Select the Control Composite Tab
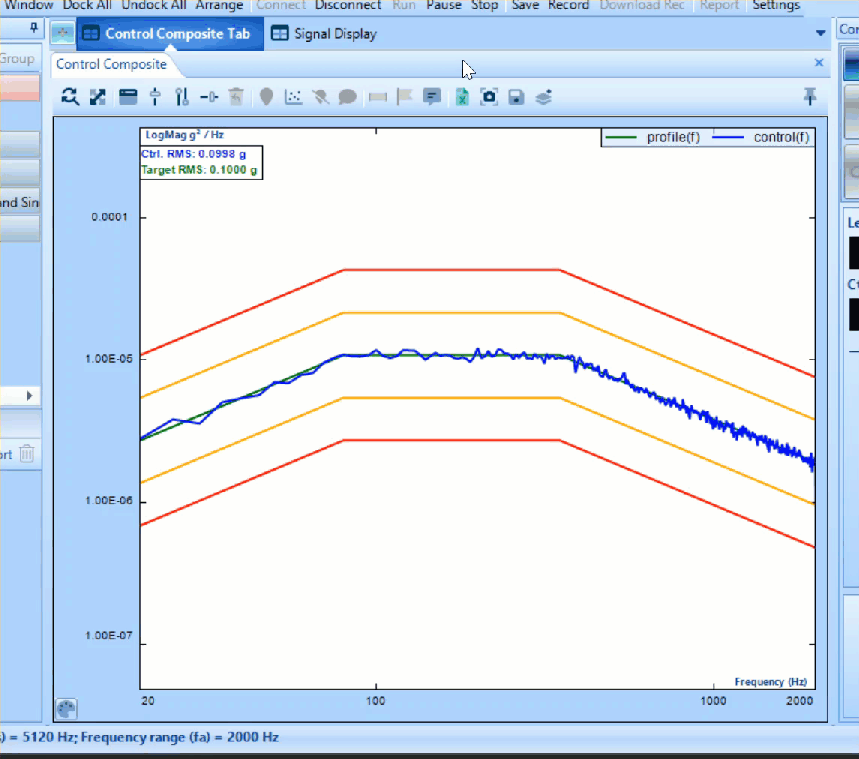The image size is (859, 759). [x=170, y=34]
